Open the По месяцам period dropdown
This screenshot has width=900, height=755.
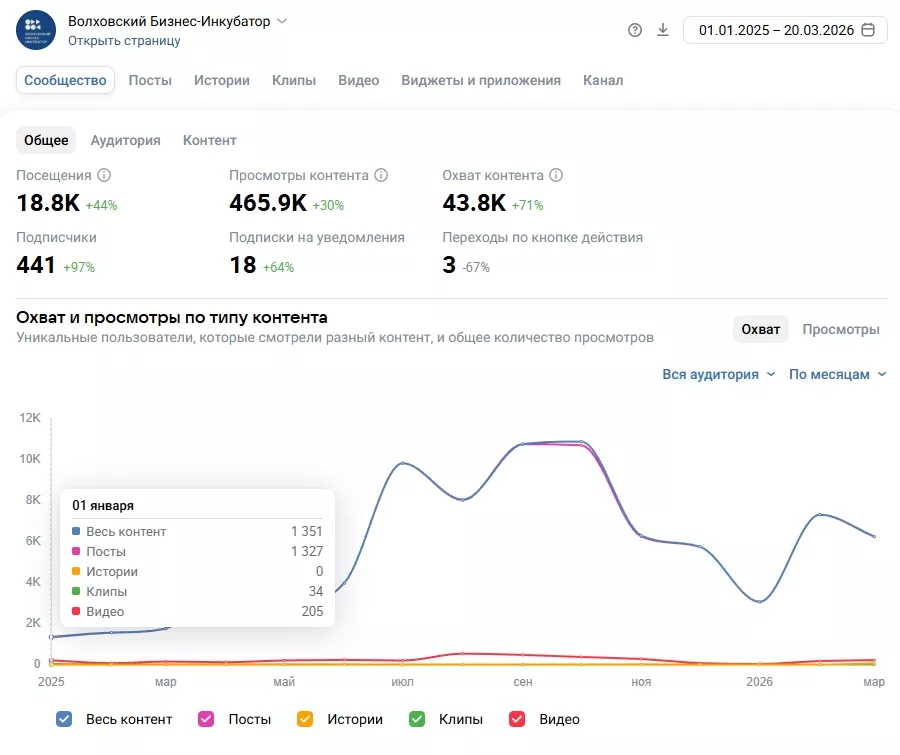pyautogui.click(x=837, y=374)
